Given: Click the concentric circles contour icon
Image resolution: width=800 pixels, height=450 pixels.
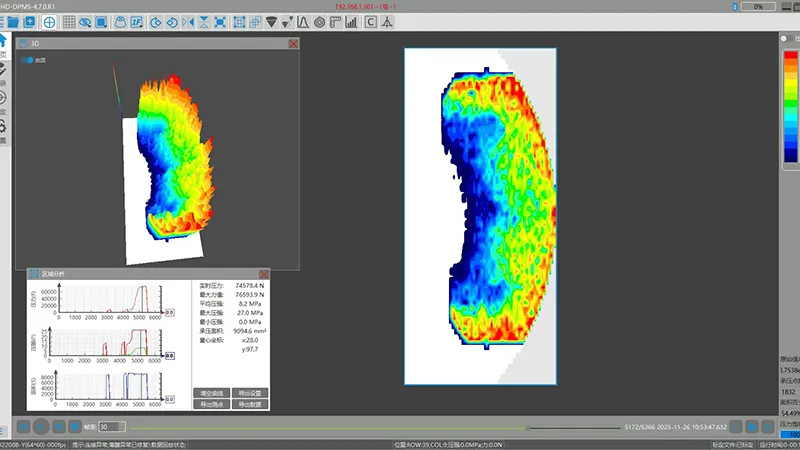Looking at the screenshot, I should [x=319, y=22].
